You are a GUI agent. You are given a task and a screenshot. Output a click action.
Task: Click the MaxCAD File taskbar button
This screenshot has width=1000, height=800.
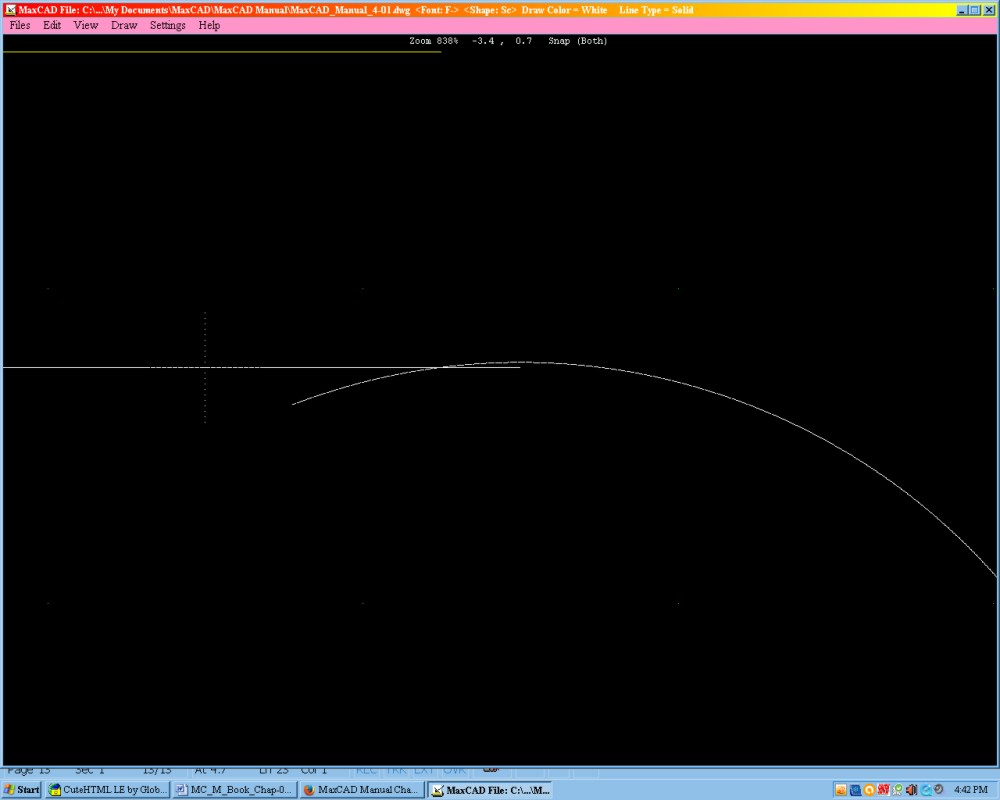pos(490,790)
